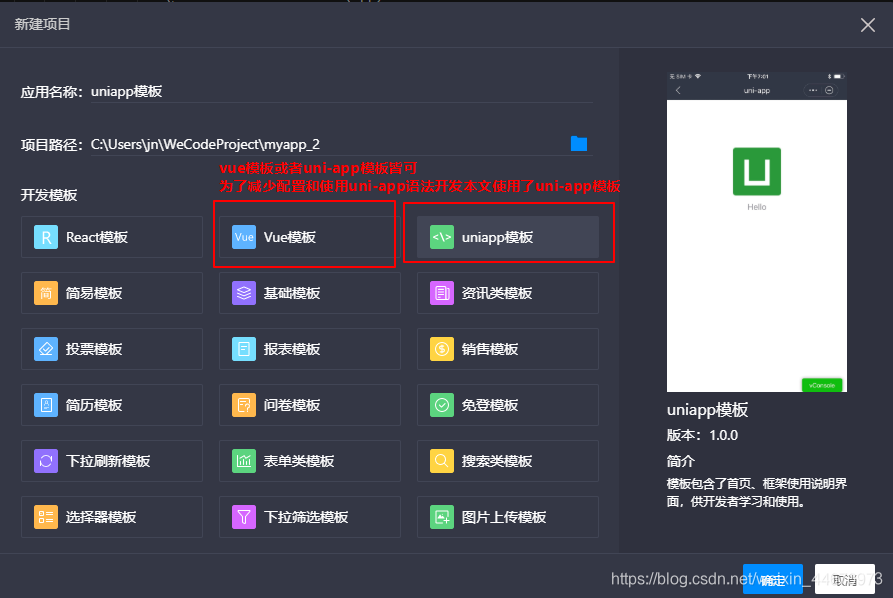Choose the uniapp模板 code icon
Screen dimensions: 893x598
pos(442,237)
